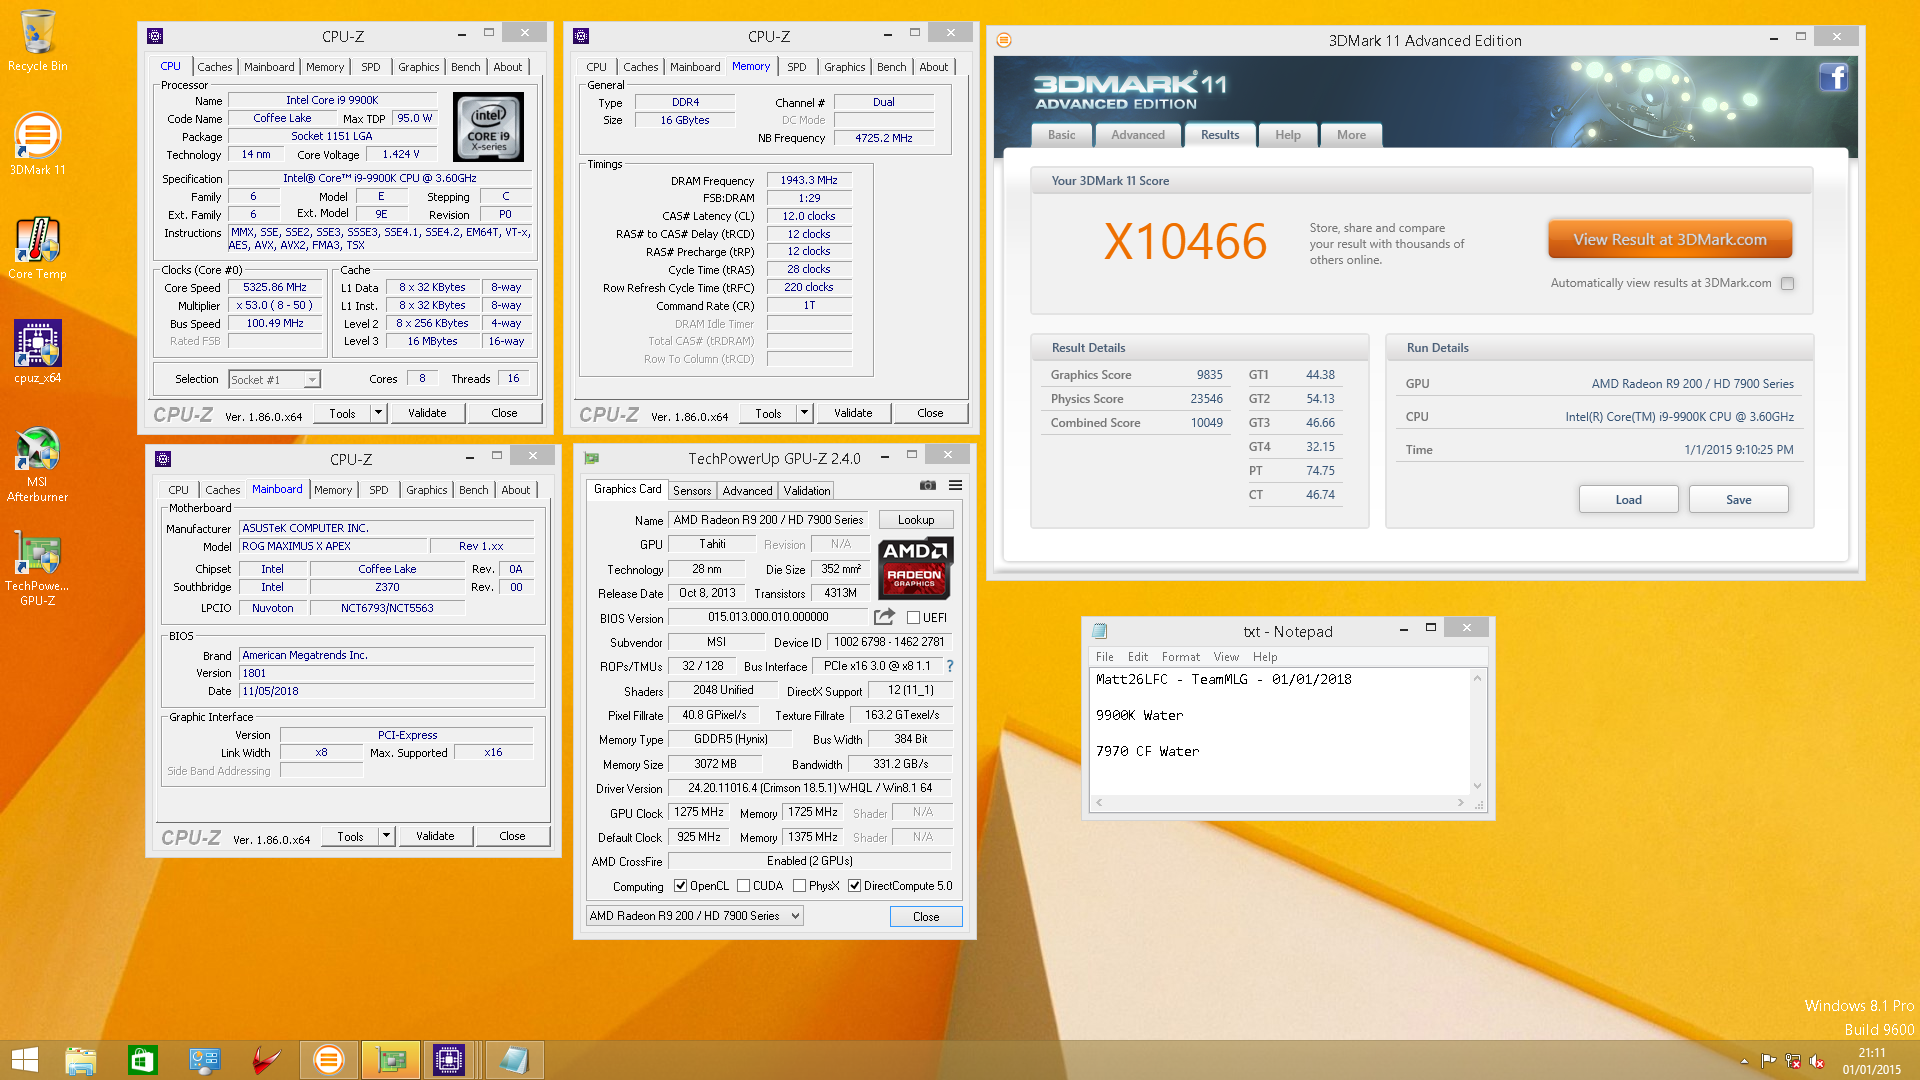Open TechPowerUp GPU-Z desktop shortcut

pos(37,568)
